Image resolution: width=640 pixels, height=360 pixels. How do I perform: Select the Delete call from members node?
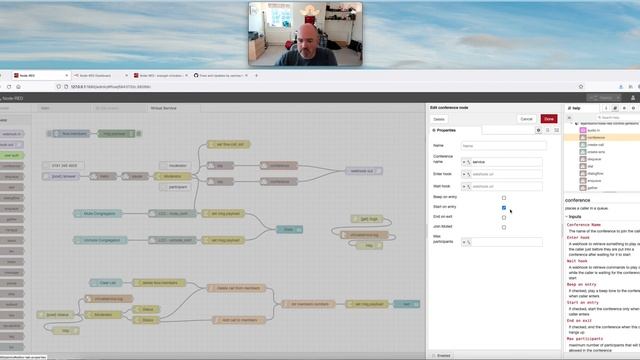pos(236,288)
